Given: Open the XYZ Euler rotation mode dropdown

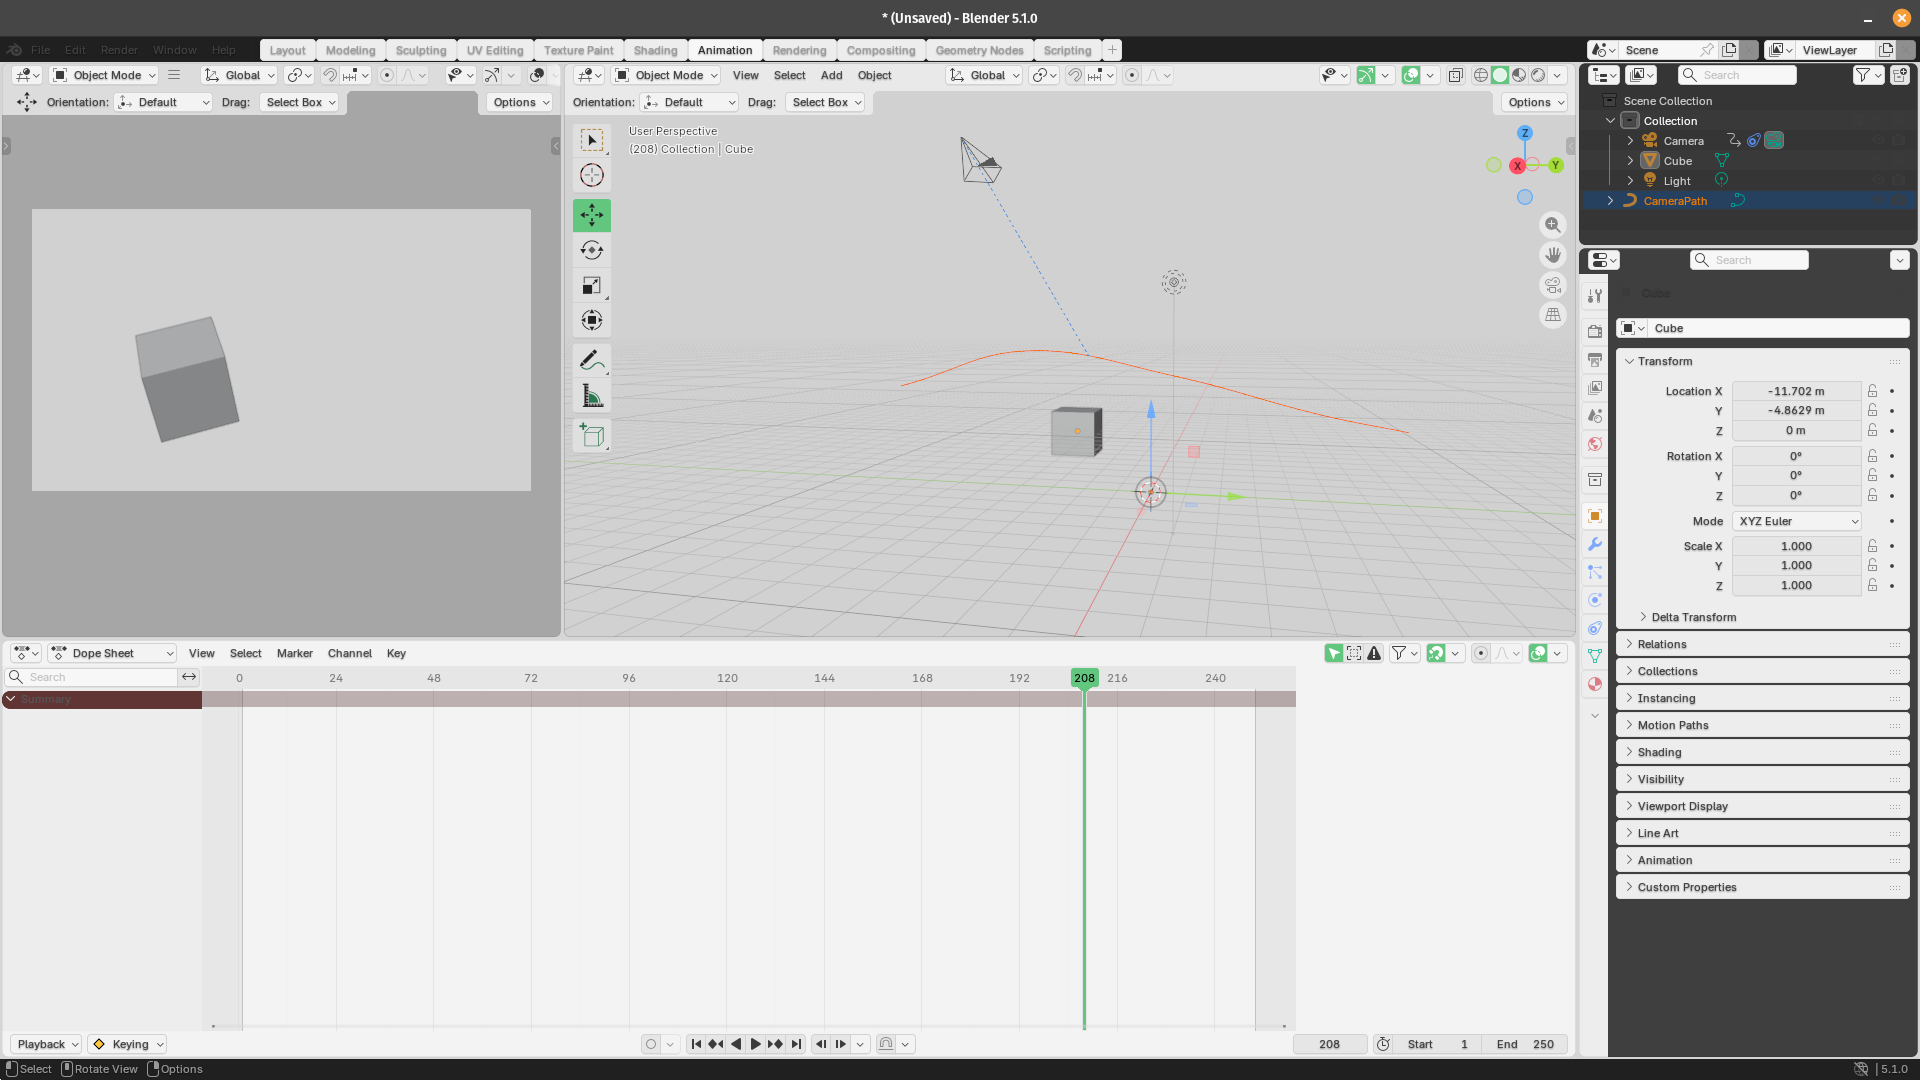Looking at the screenshot, I should (x=1797, y=521).
